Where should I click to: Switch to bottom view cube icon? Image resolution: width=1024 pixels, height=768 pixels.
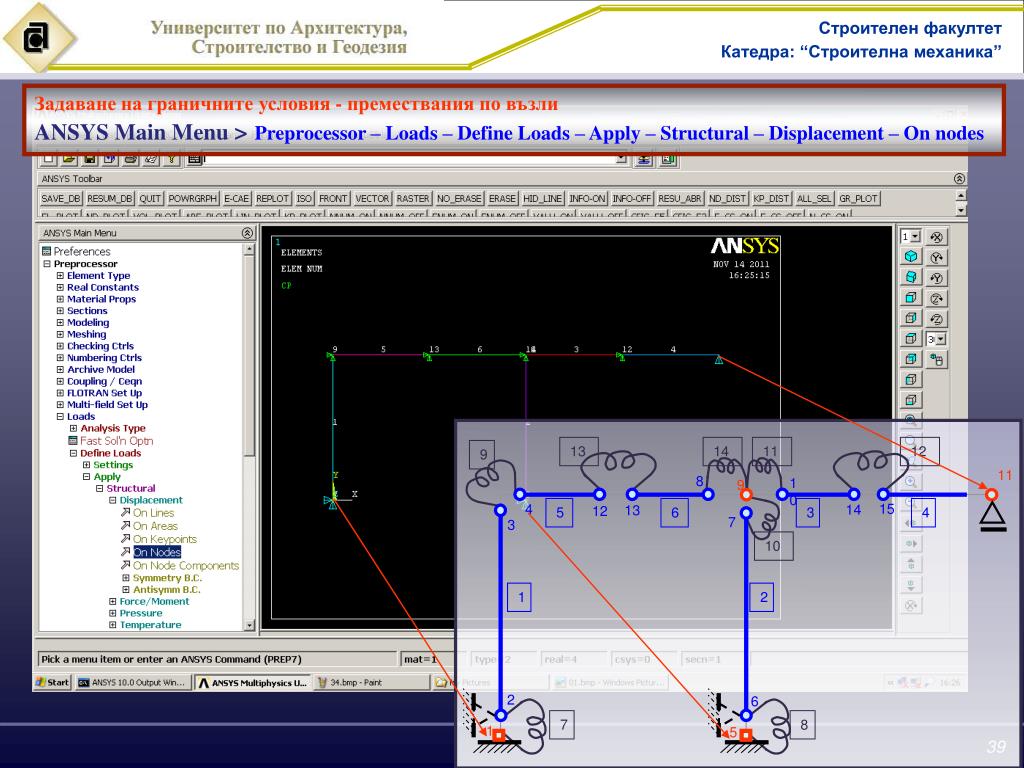[x=912, y=399]
